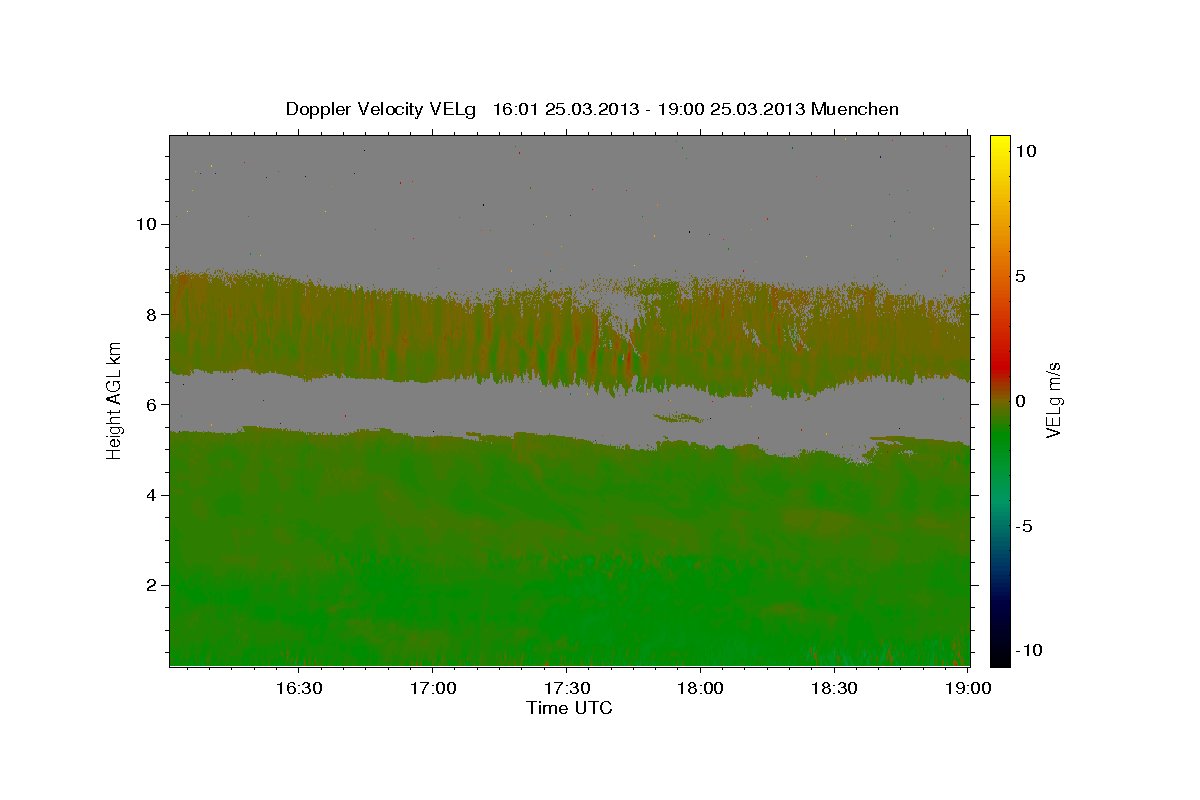Click the height axis label 2

click(154, 585)
